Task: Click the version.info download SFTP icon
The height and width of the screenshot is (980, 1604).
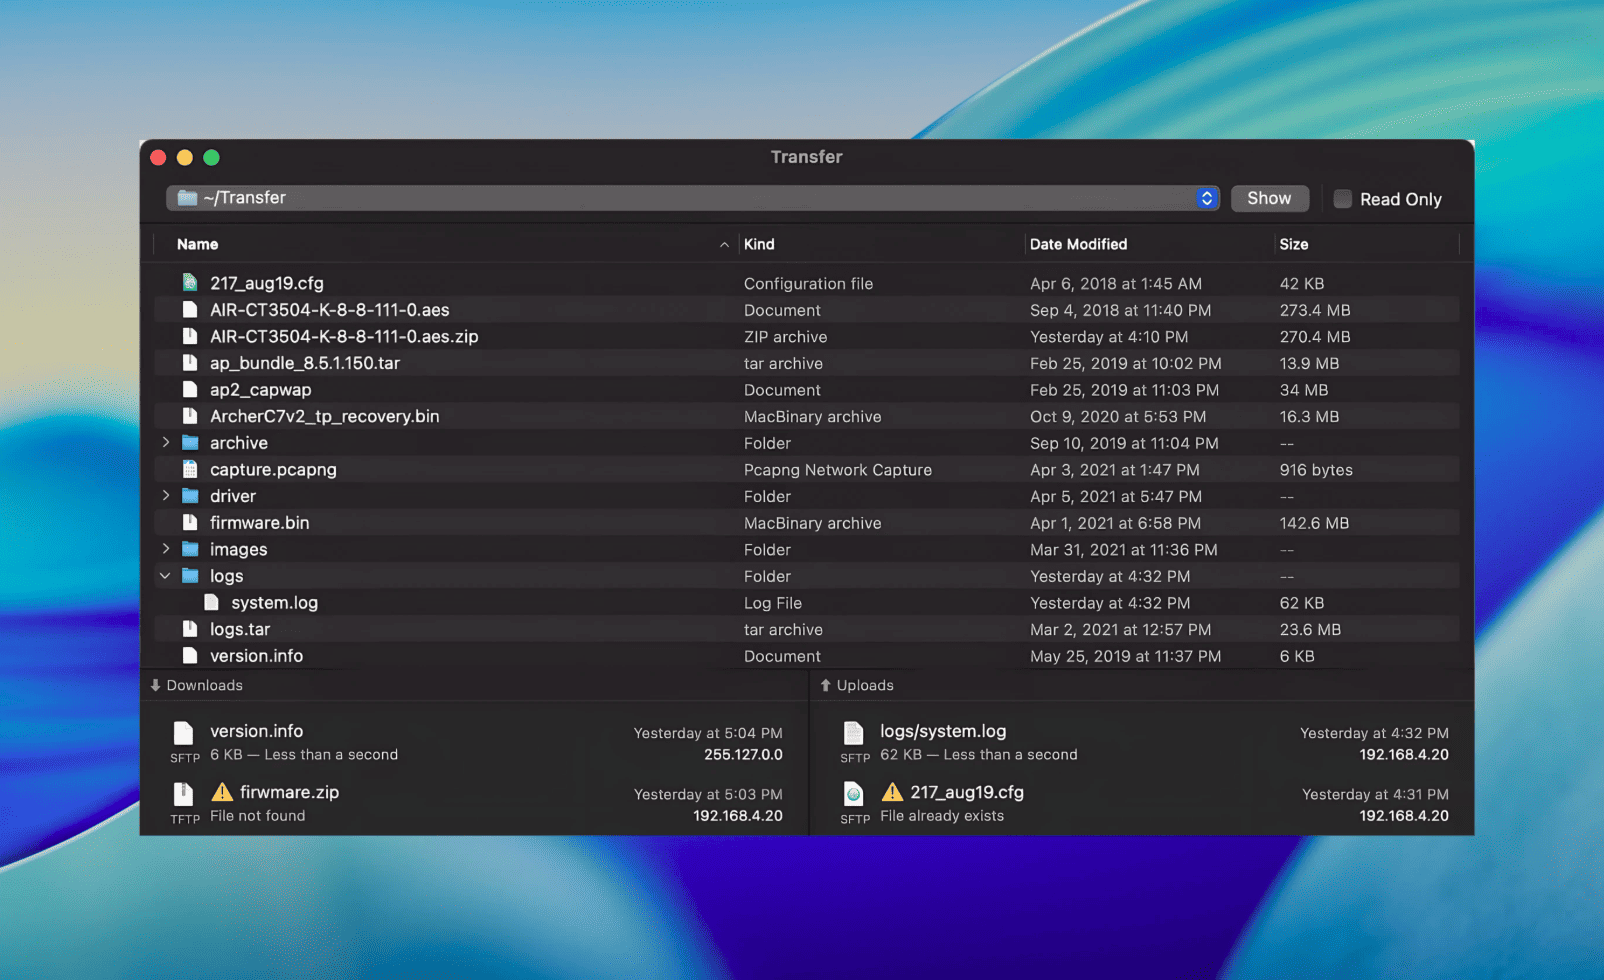Action: [184, 733]
